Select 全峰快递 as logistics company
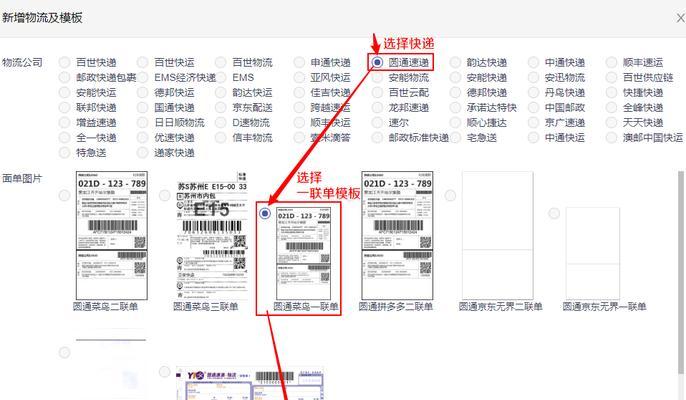The image size is (686, 400). pos(611,108)
